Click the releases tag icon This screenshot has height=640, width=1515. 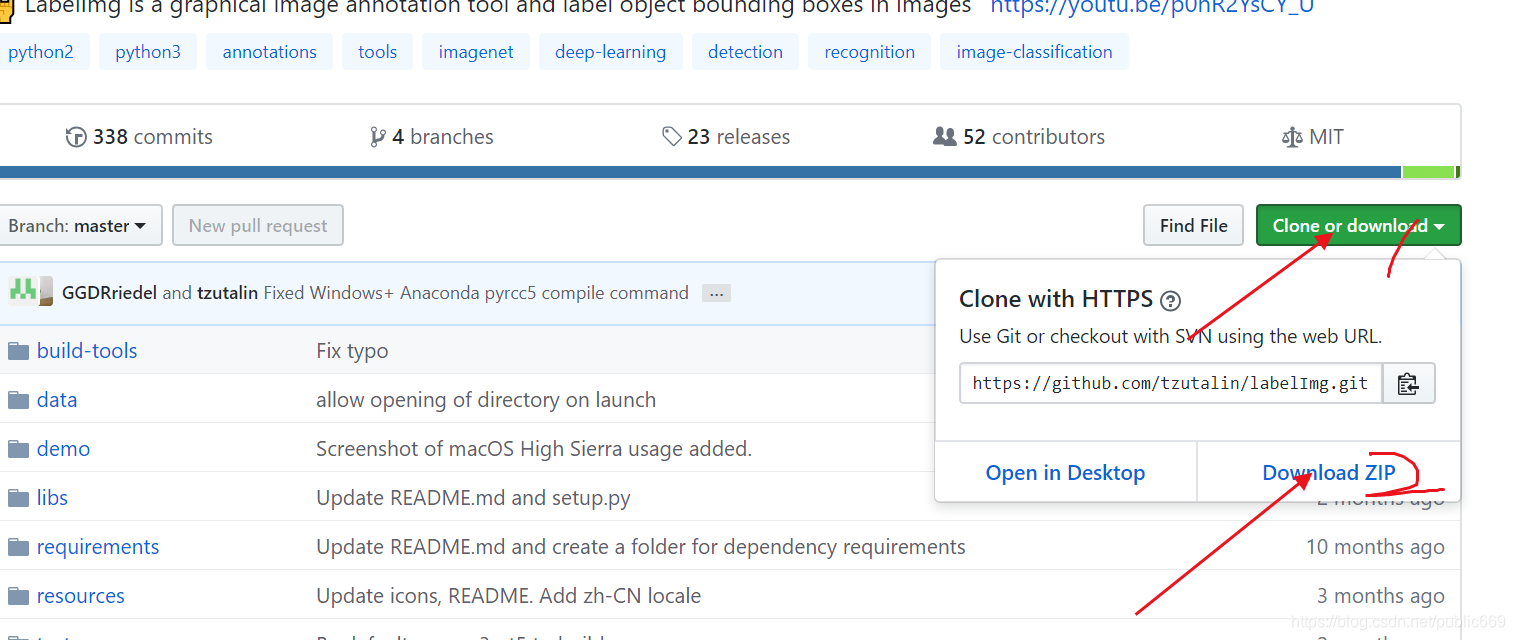(x=672, y=137)
